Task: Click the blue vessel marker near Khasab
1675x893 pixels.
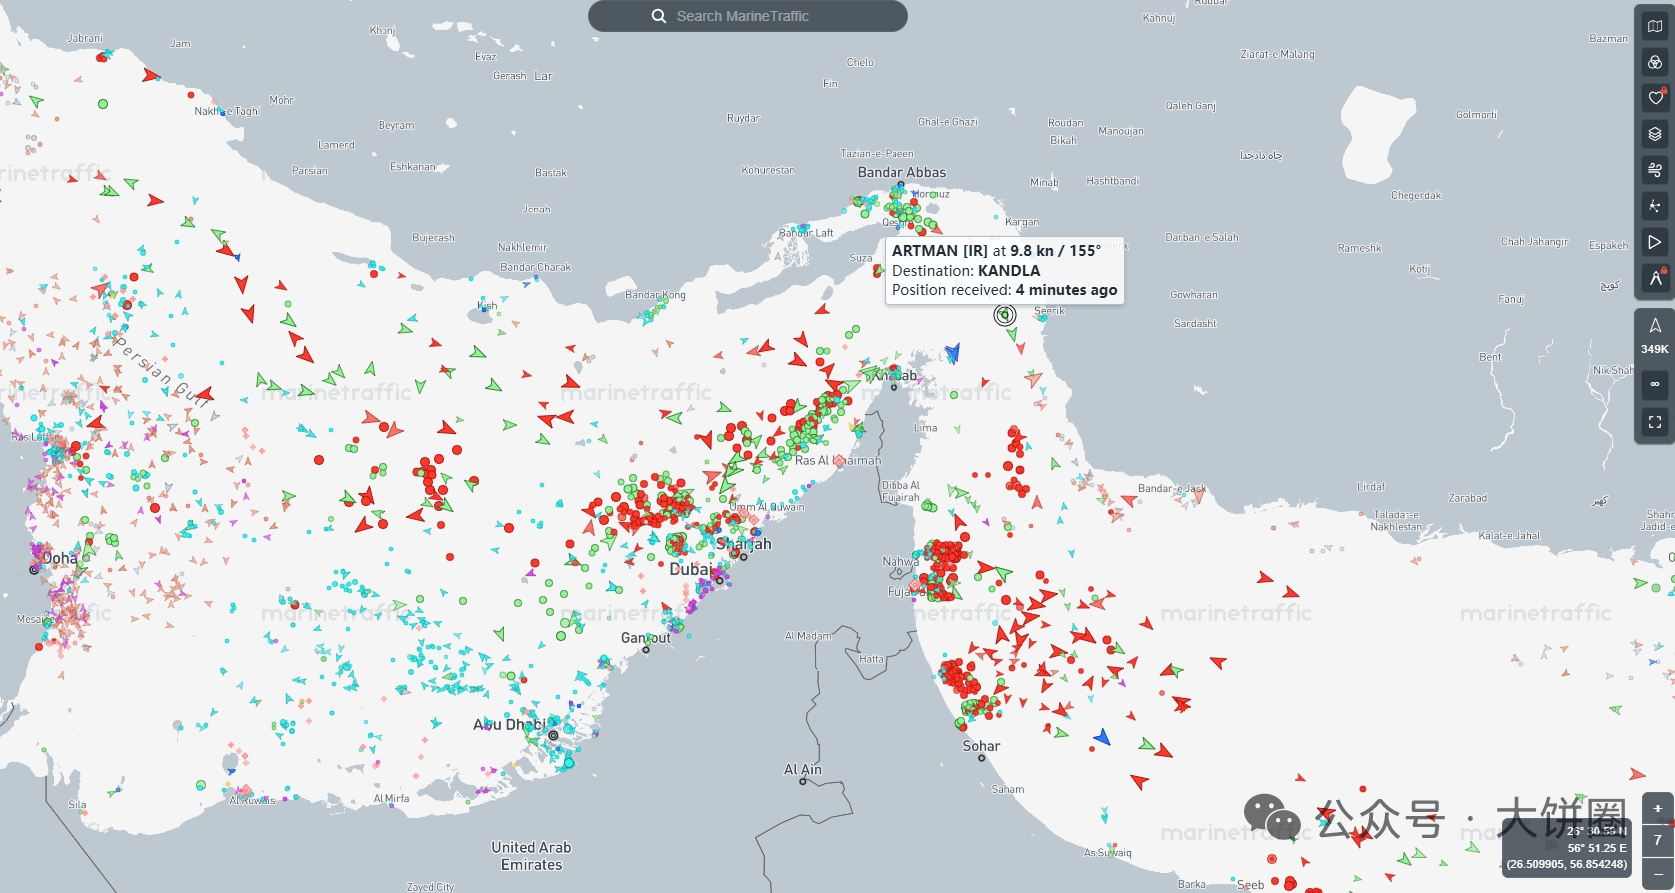Action: [952, 352]
